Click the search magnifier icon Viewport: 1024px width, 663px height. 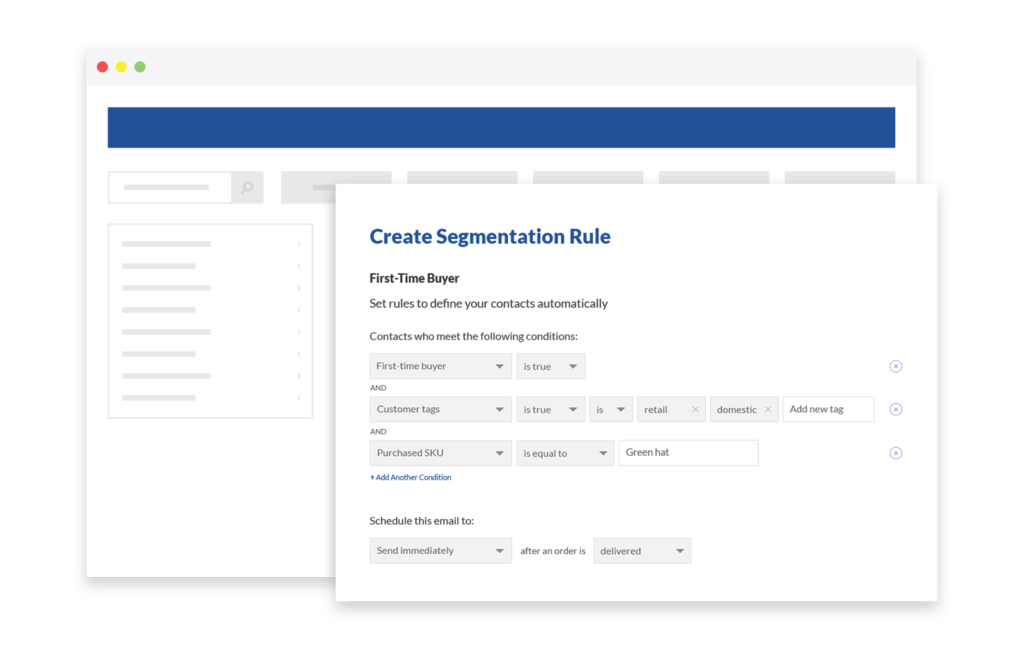(x=247, y=187)
